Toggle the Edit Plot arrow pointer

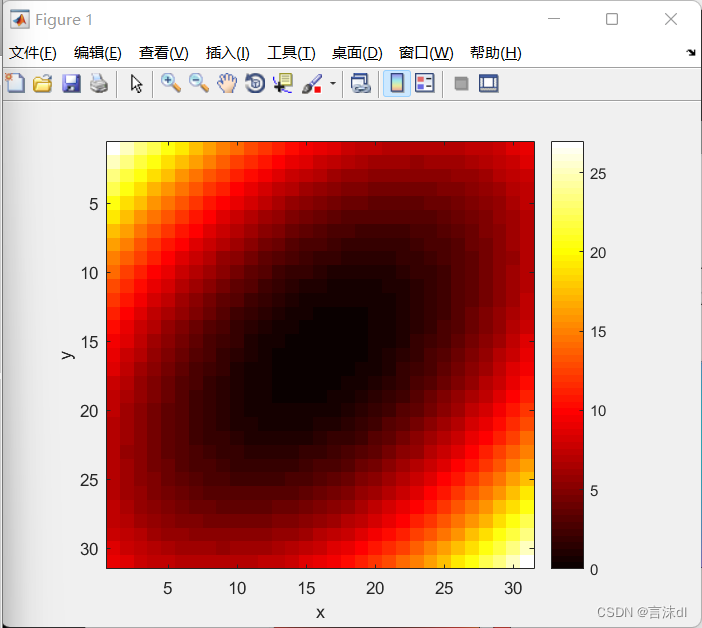[137, 84]
